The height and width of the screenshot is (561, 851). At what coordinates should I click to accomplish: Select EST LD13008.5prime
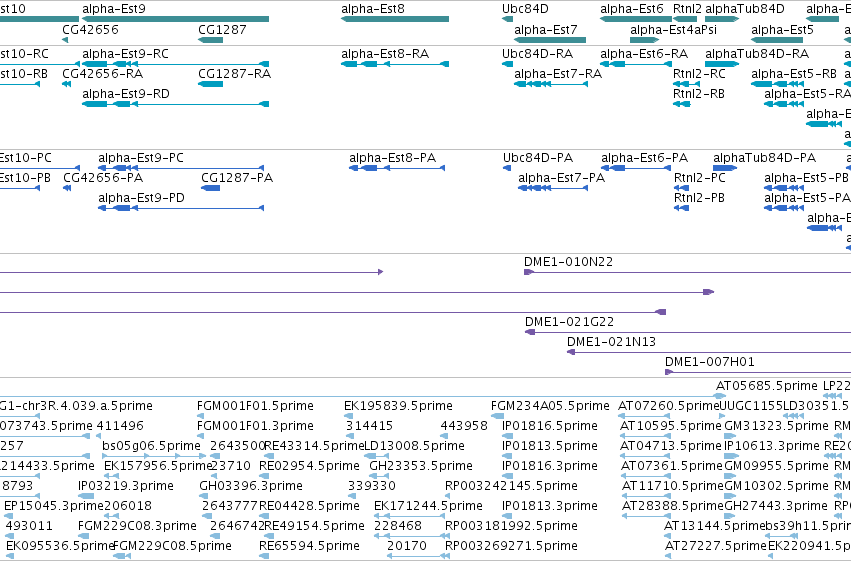click(414, 446)
